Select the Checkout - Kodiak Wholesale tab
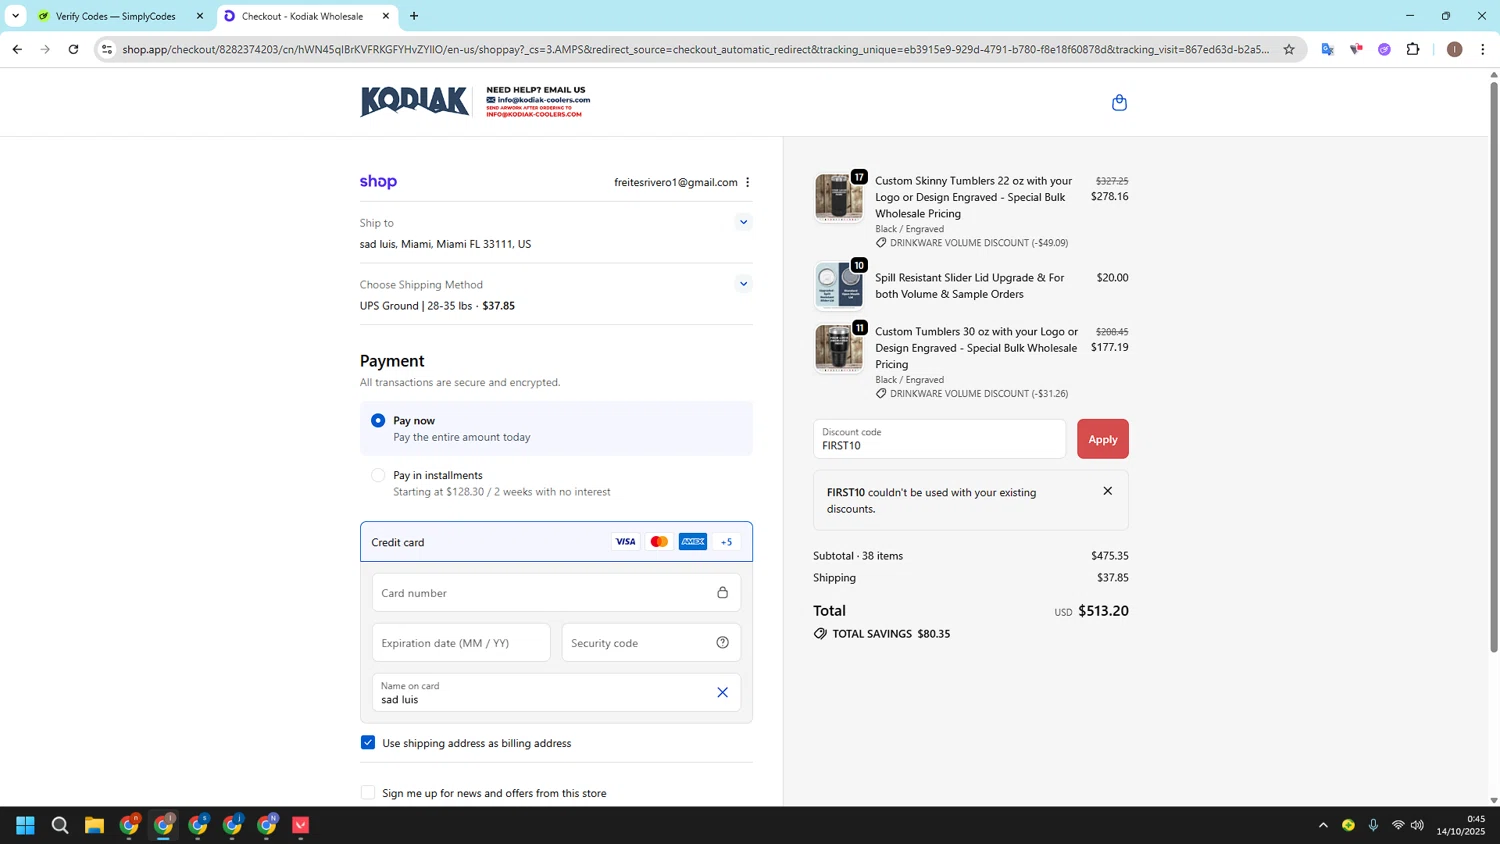Viewport: 1500px width, 844px height. tap(302, 16)
